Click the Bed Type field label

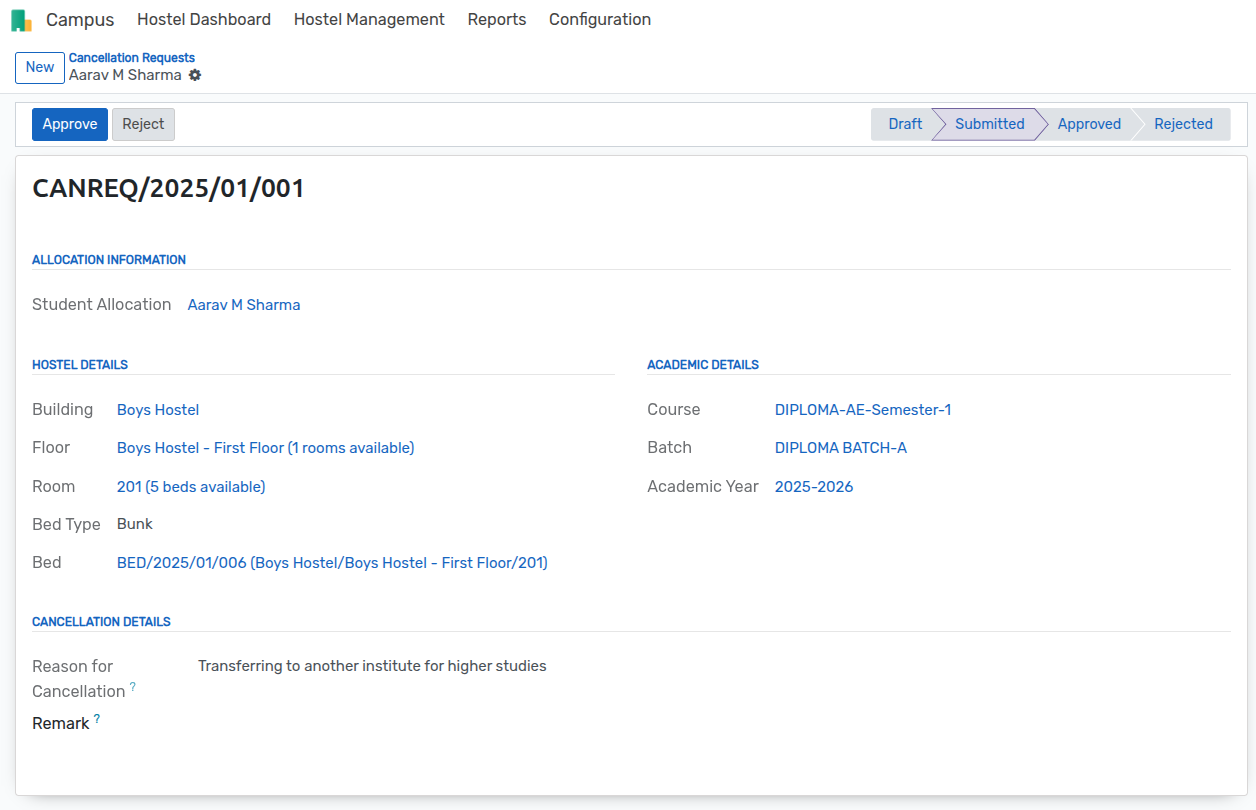(66, 525)
